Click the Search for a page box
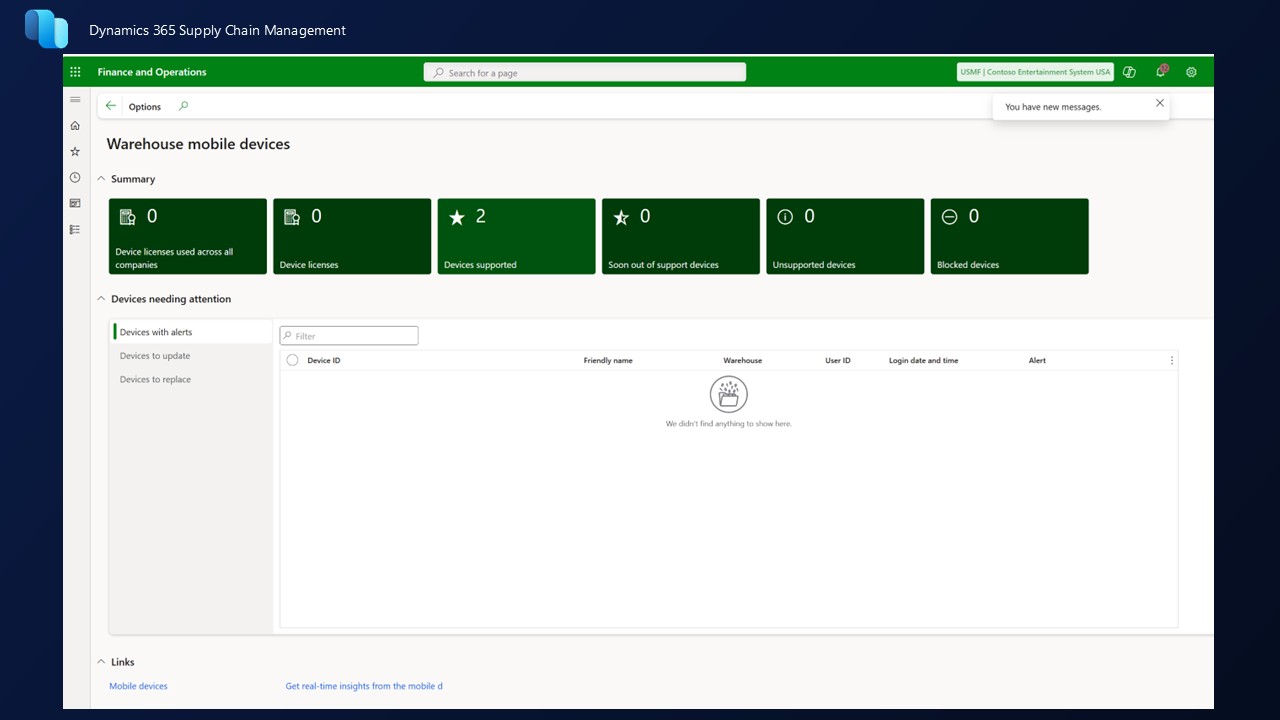Screen dimensions: 1280x720 click(x=585, y=72)
